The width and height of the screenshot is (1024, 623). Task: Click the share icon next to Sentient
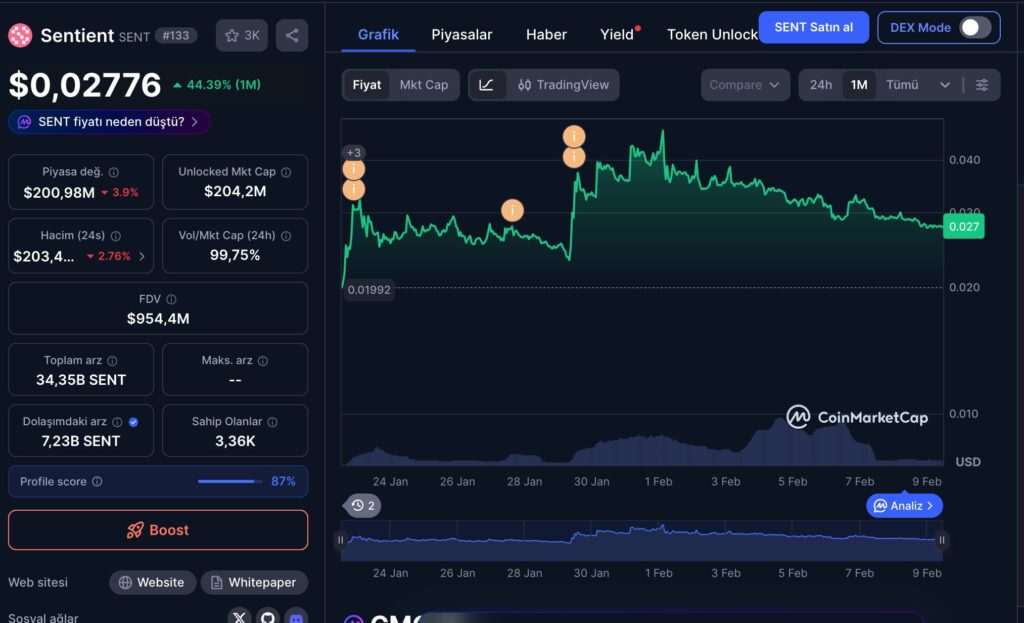[x=291, y=35]
